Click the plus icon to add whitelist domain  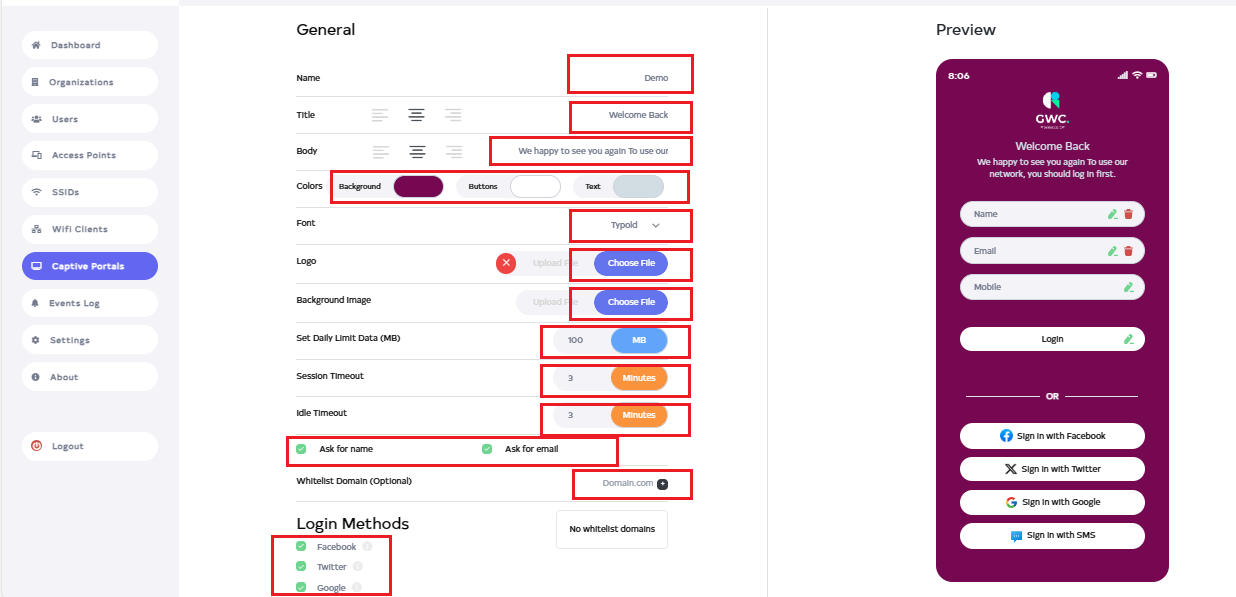coord(662,484)
